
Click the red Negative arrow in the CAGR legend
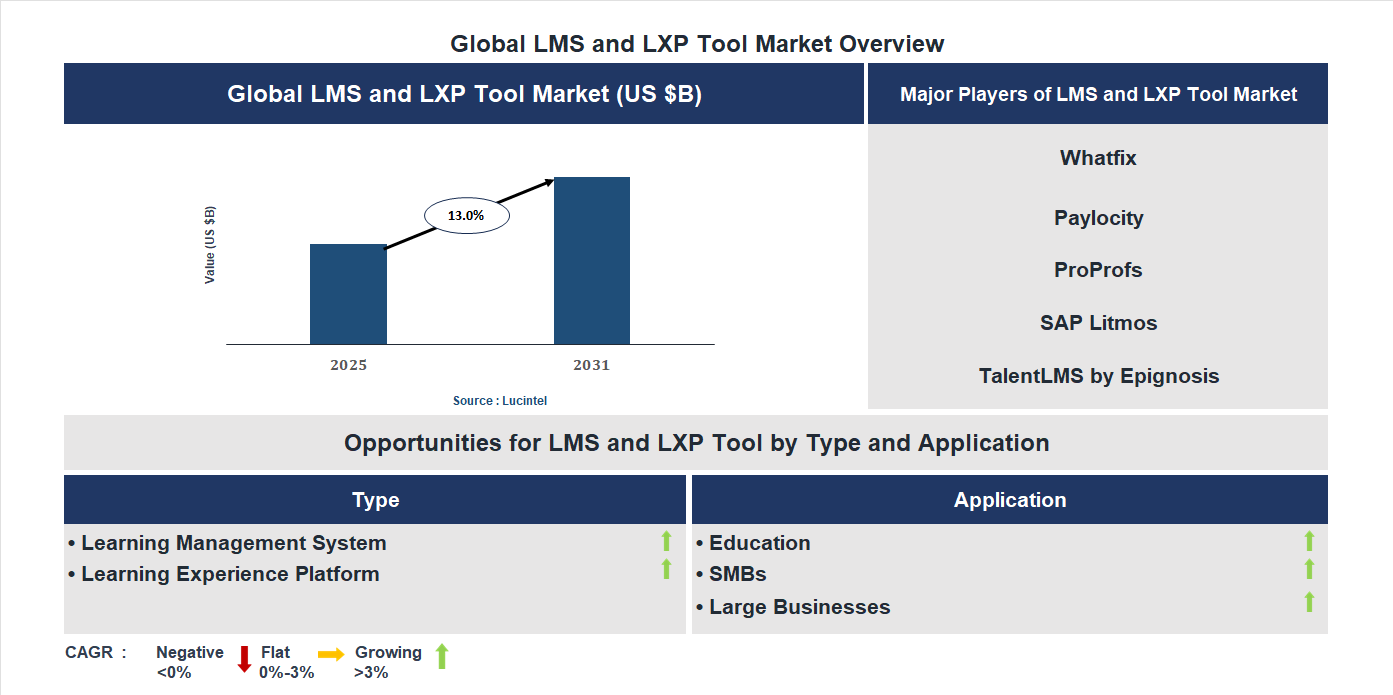243,661
